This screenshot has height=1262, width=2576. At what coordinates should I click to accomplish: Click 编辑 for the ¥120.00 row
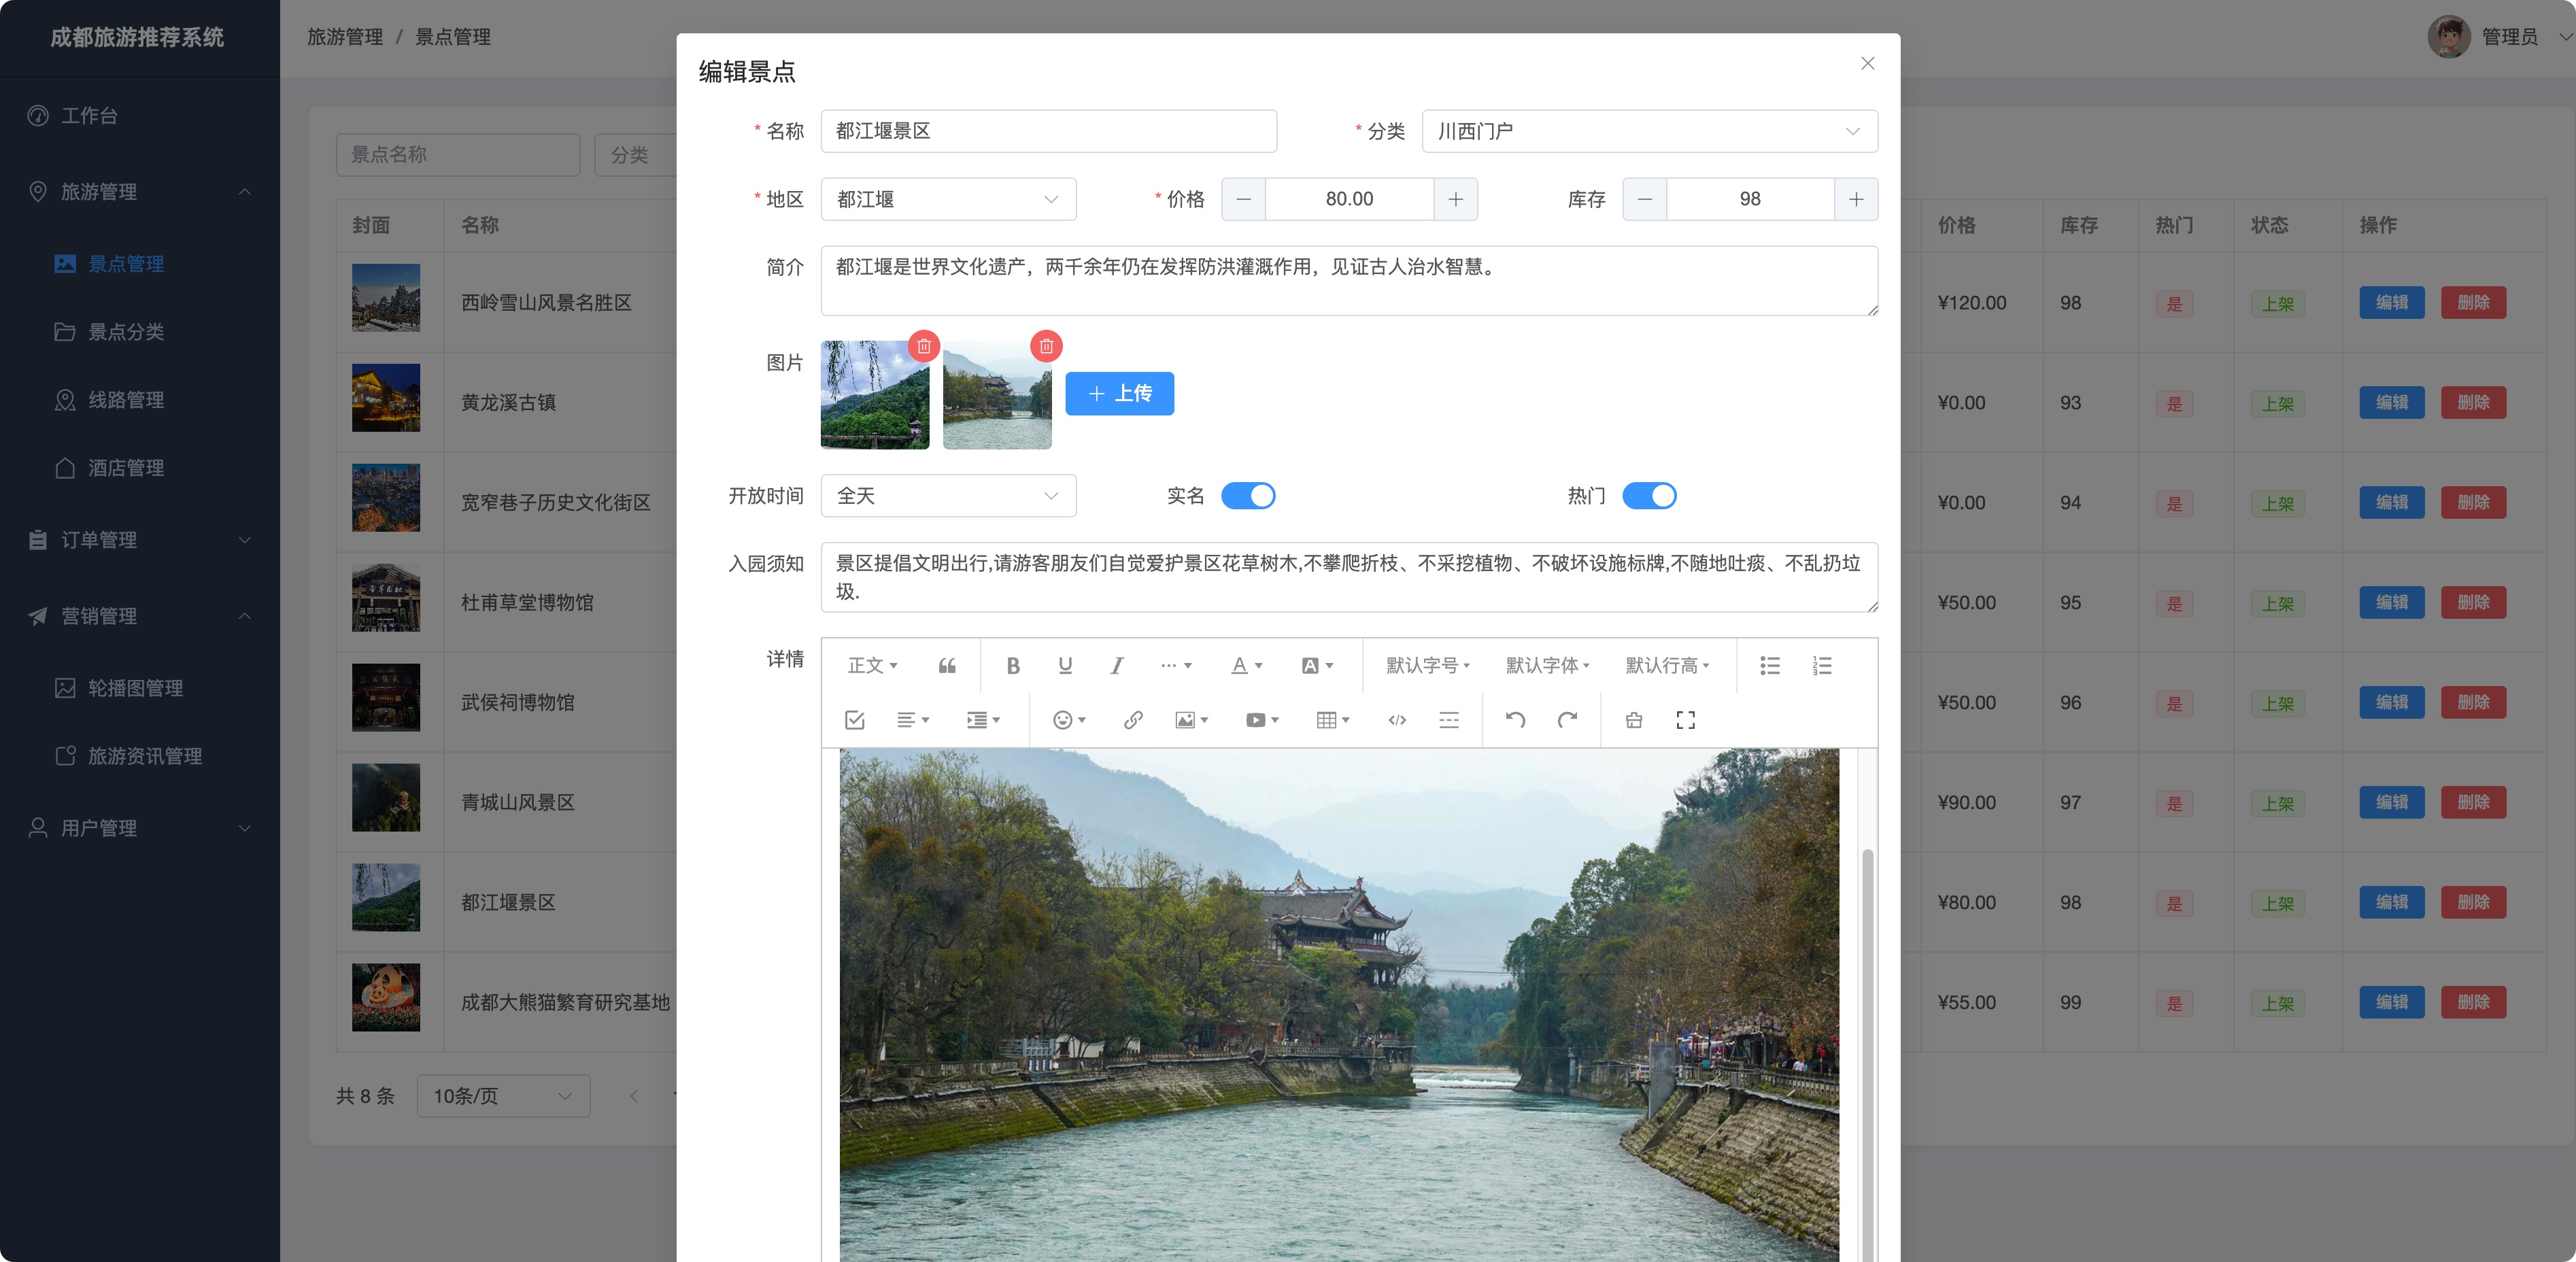(2391, 303)
